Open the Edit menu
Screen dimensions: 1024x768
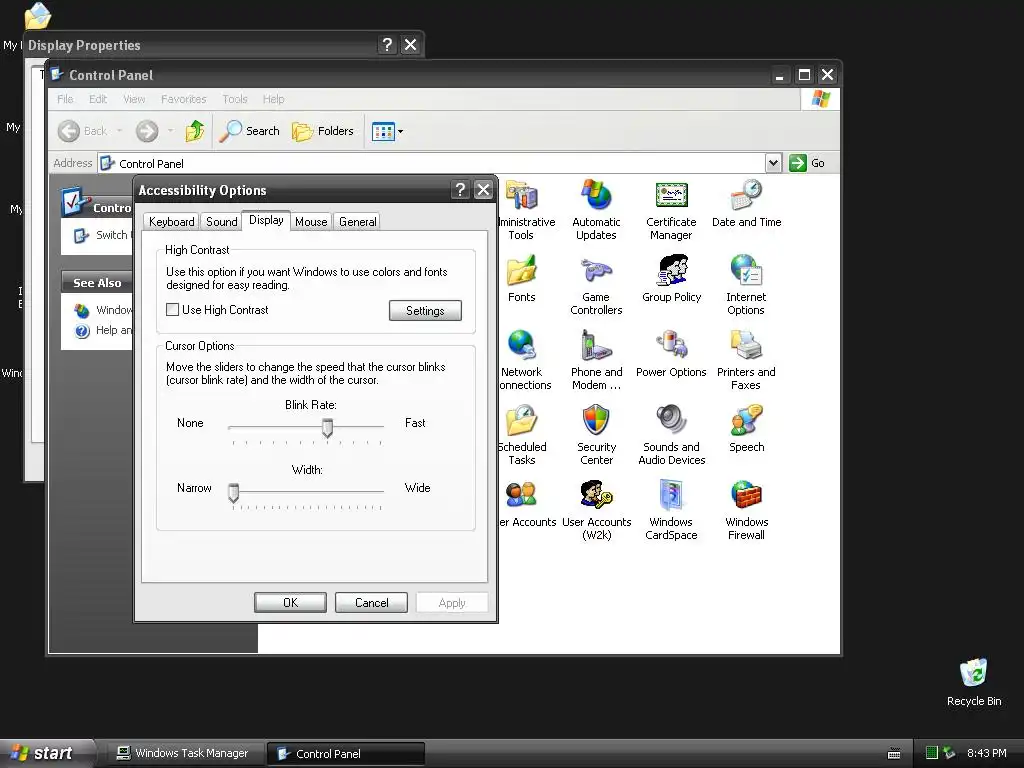[x=98, y=99]
